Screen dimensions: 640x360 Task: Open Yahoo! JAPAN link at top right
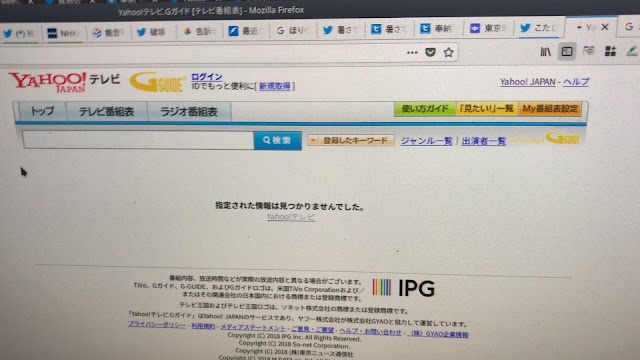pos(528,82)
